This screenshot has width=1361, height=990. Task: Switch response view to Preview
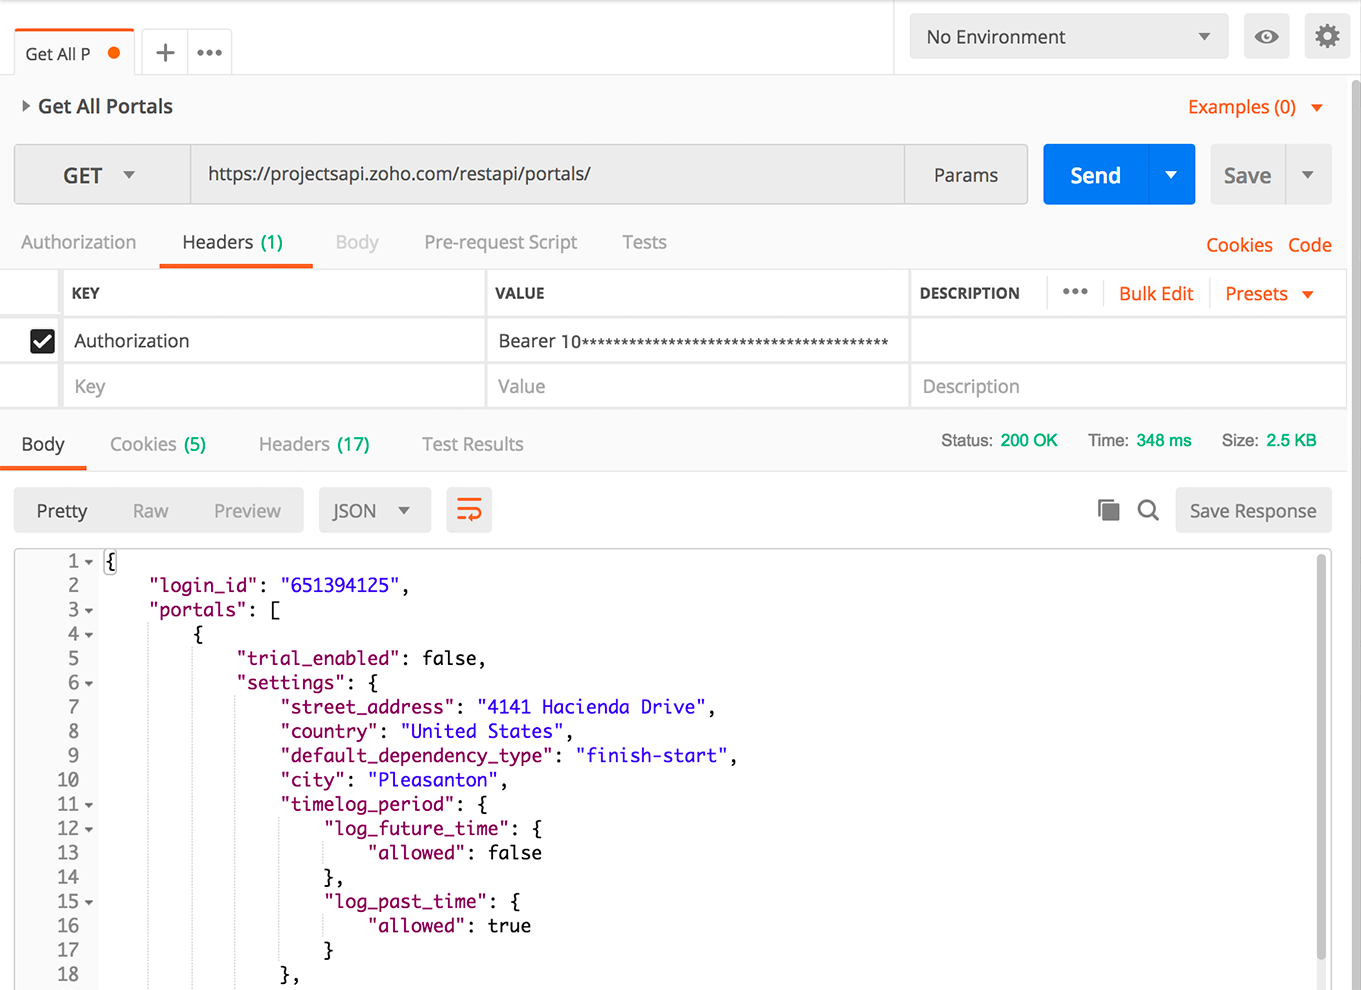click(x=247, y=510)
